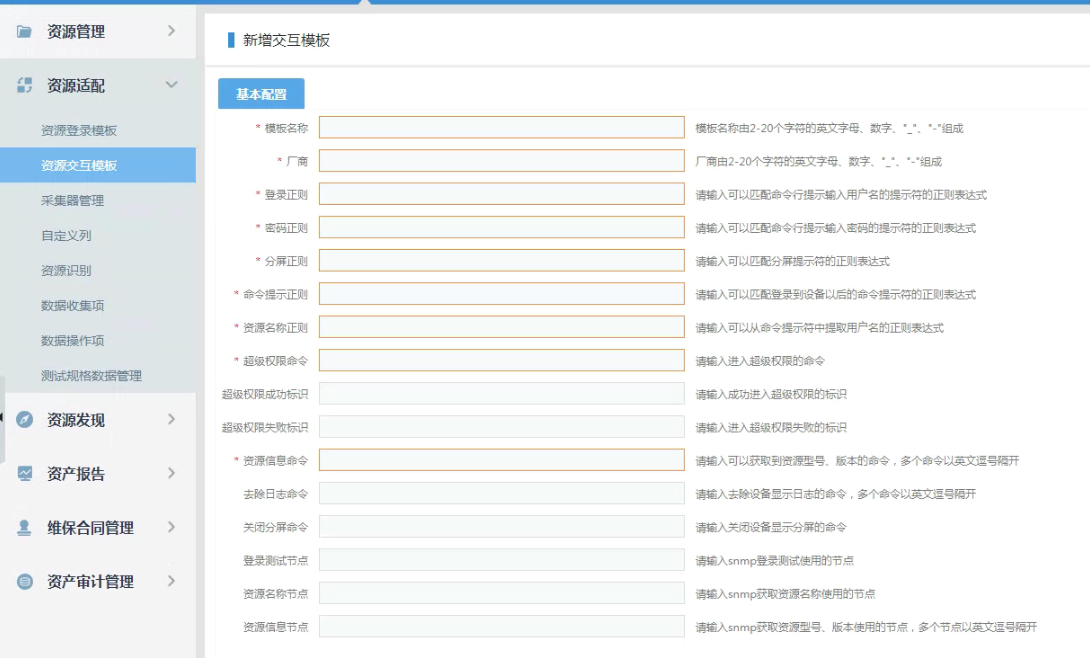Click the 新增交互模板 page title
The height and width of the screenshot is (658, 1090).
pos(286,40)
